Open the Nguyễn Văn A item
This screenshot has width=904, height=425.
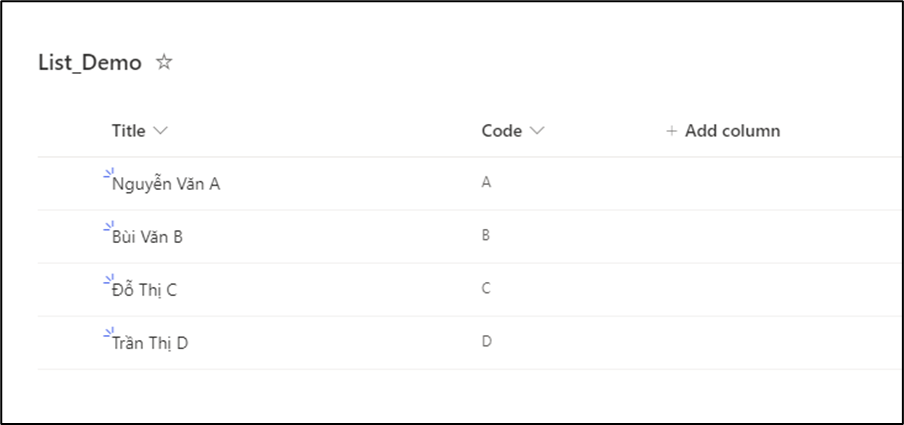click(x=166, y=184)
